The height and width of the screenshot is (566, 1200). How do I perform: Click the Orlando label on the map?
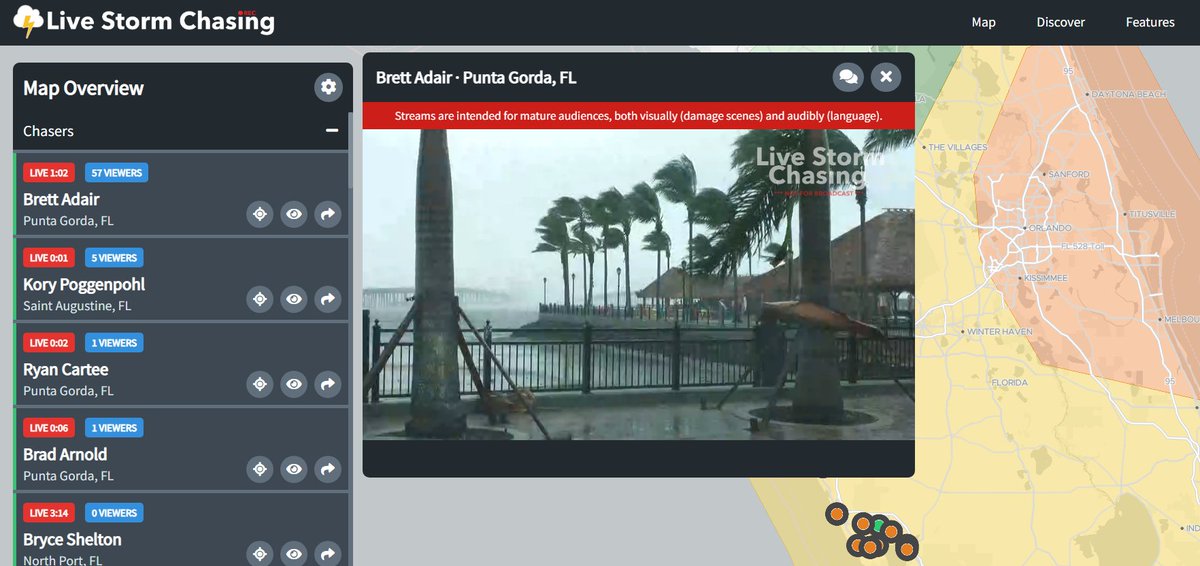pyautogui.click(x=1052, y=228)
